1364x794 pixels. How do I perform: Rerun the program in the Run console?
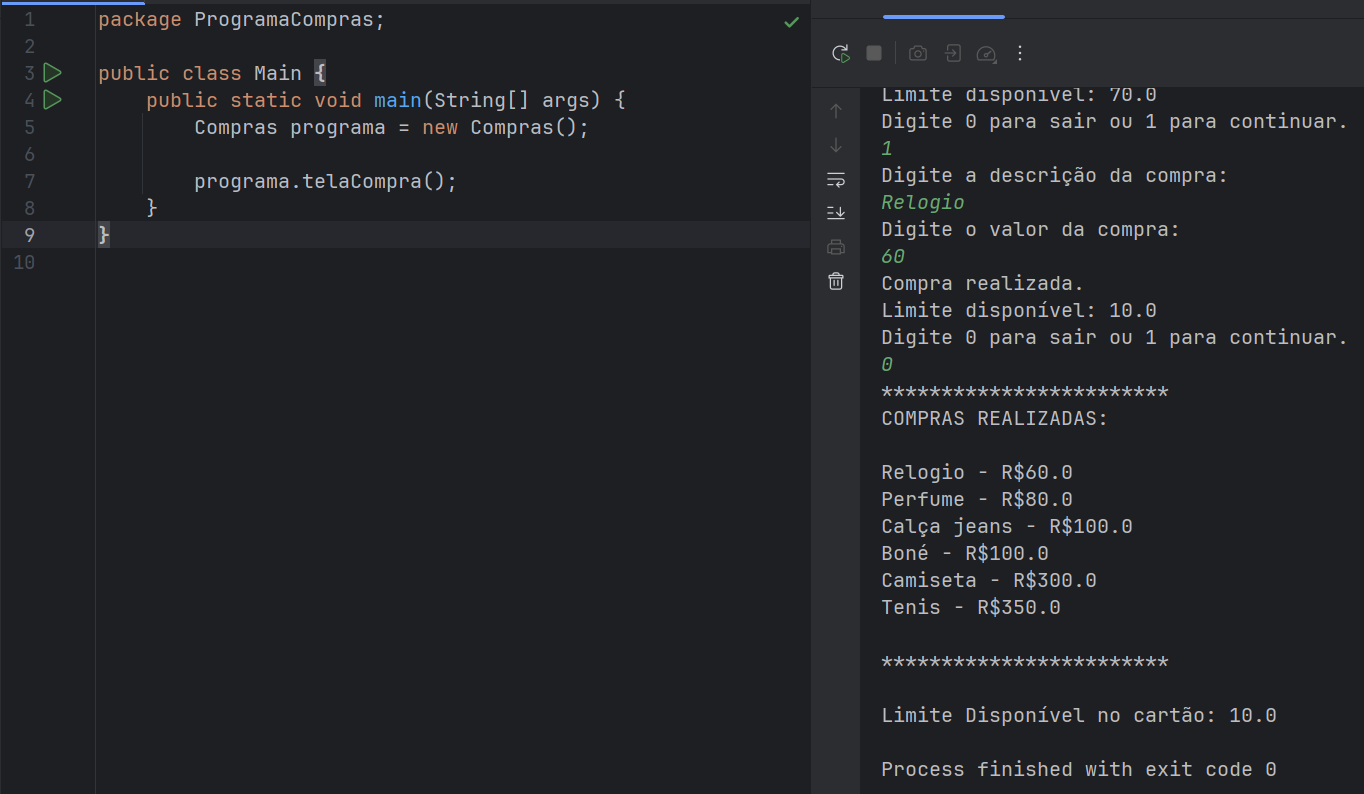point(841,53)
